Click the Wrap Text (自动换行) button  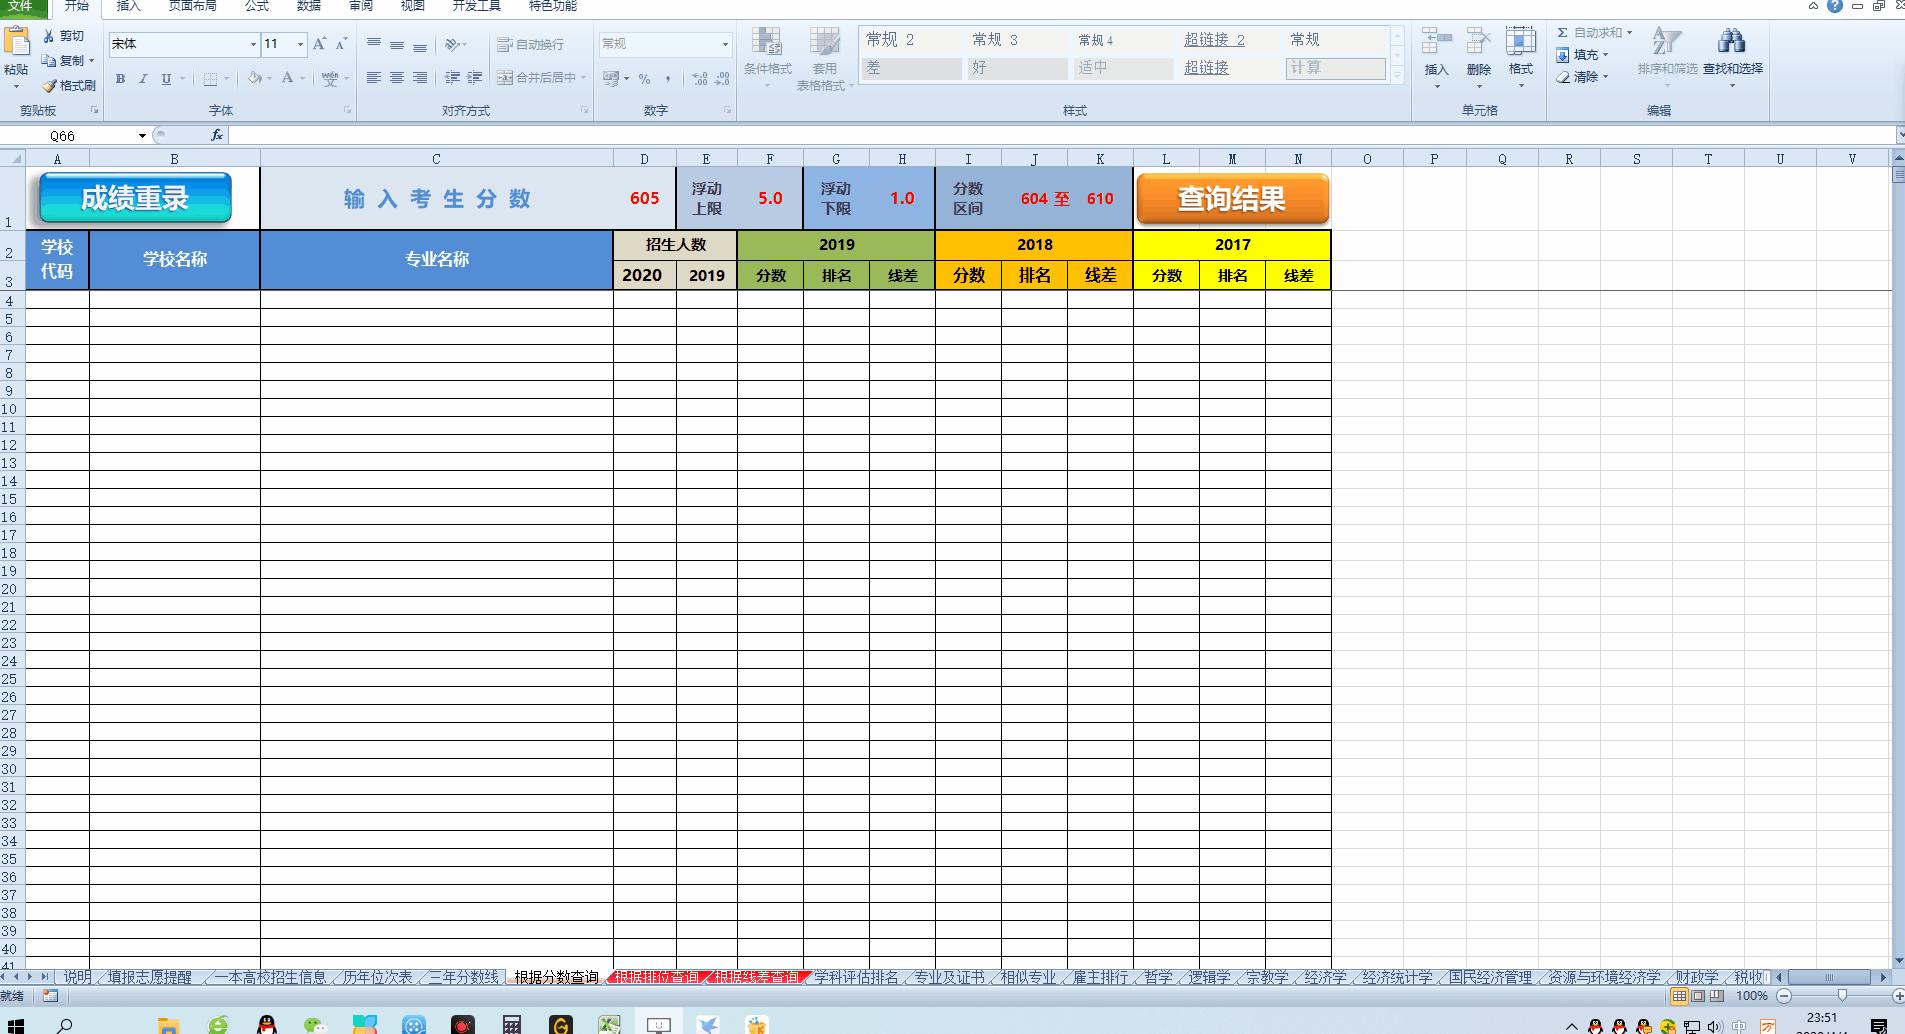(531, 44)
